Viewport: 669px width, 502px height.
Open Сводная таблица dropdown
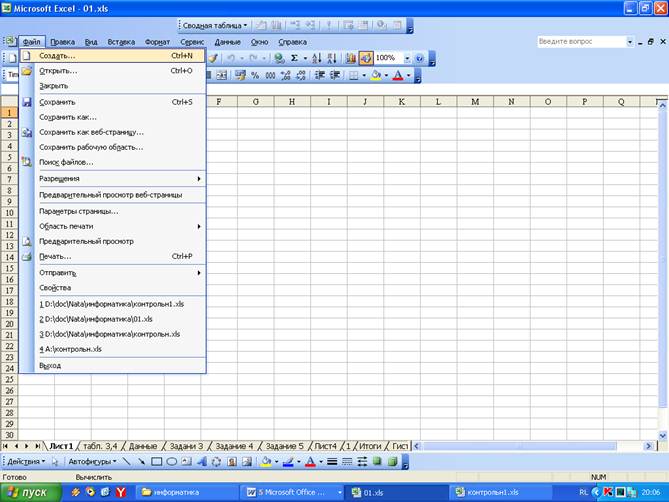[x=215, y=26]
